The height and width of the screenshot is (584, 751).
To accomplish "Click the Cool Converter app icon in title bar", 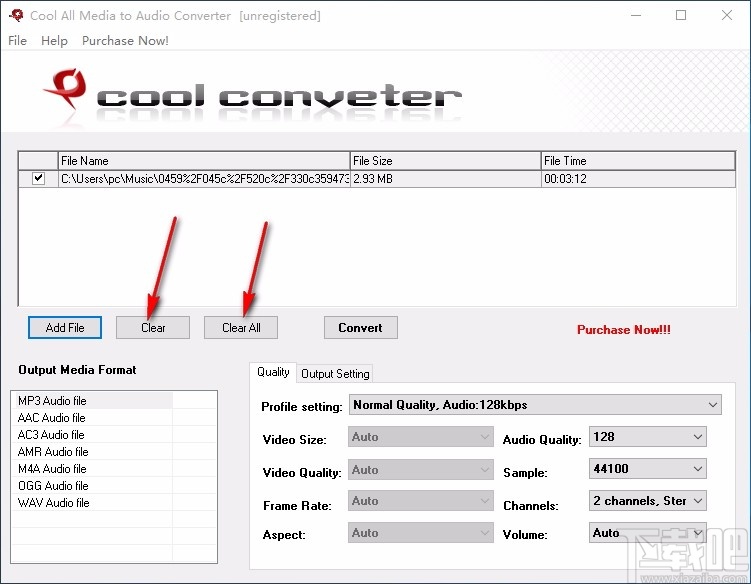I will tap(16, 15).
